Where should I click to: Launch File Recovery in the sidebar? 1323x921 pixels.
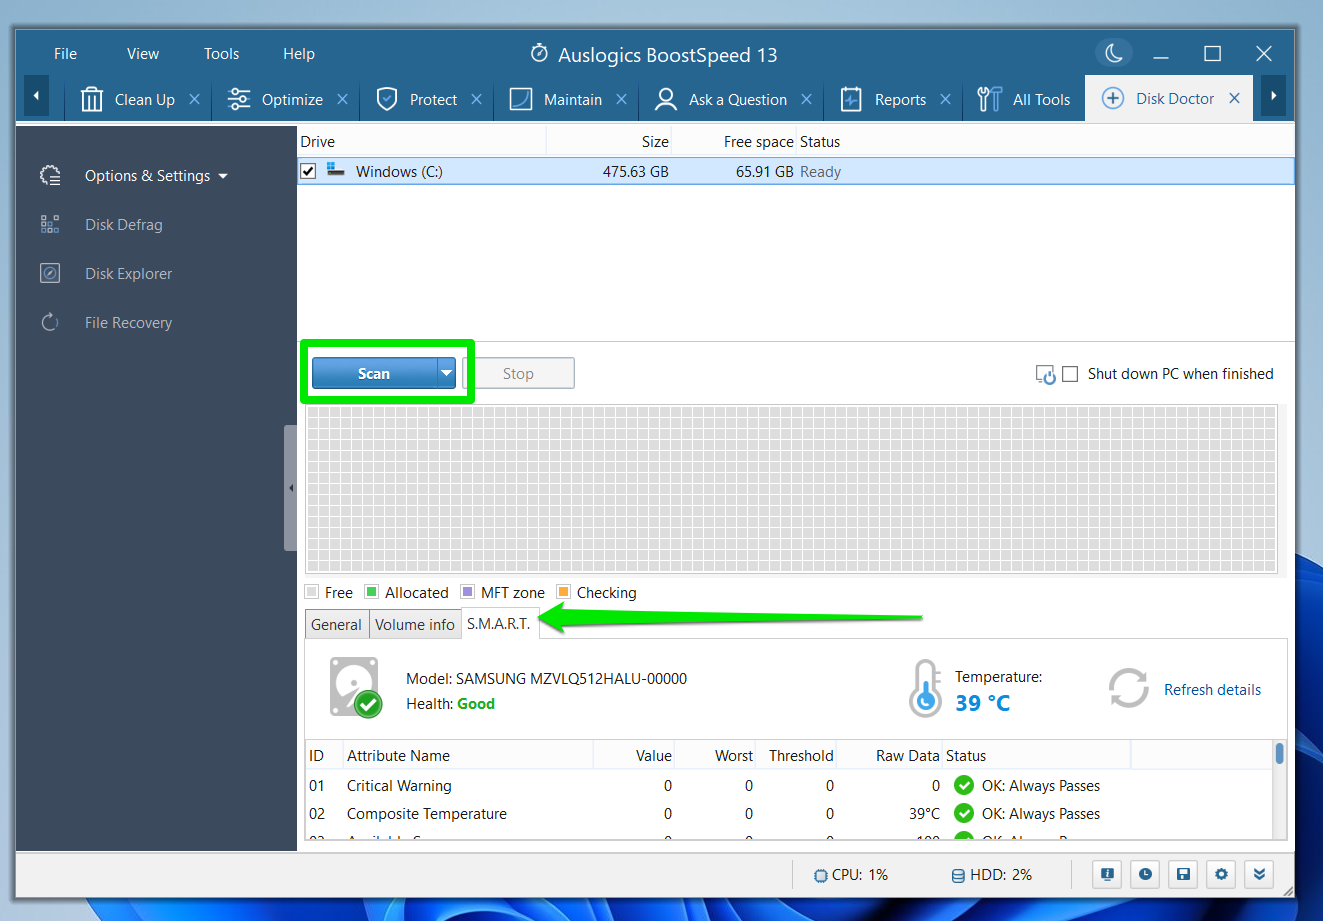click(x=128, y=323)
